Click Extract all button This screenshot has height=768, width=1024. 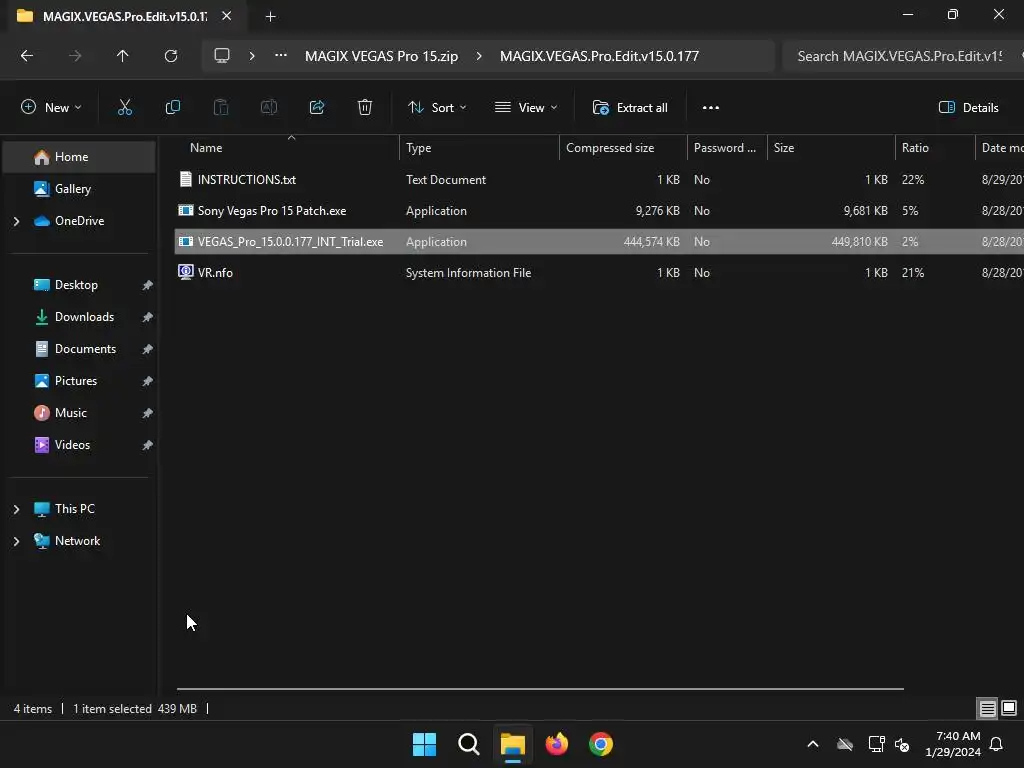630,108
